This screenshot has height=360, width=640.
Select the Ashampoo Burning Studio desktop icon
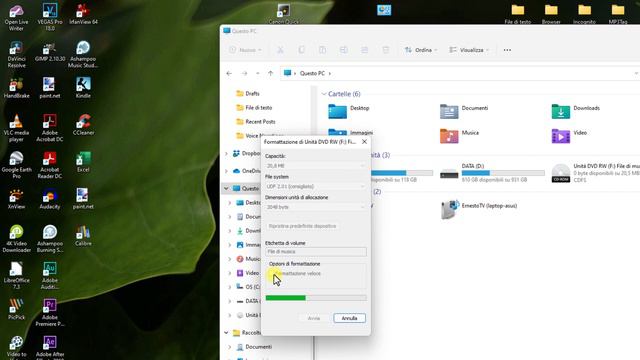[x=50, y=239]
